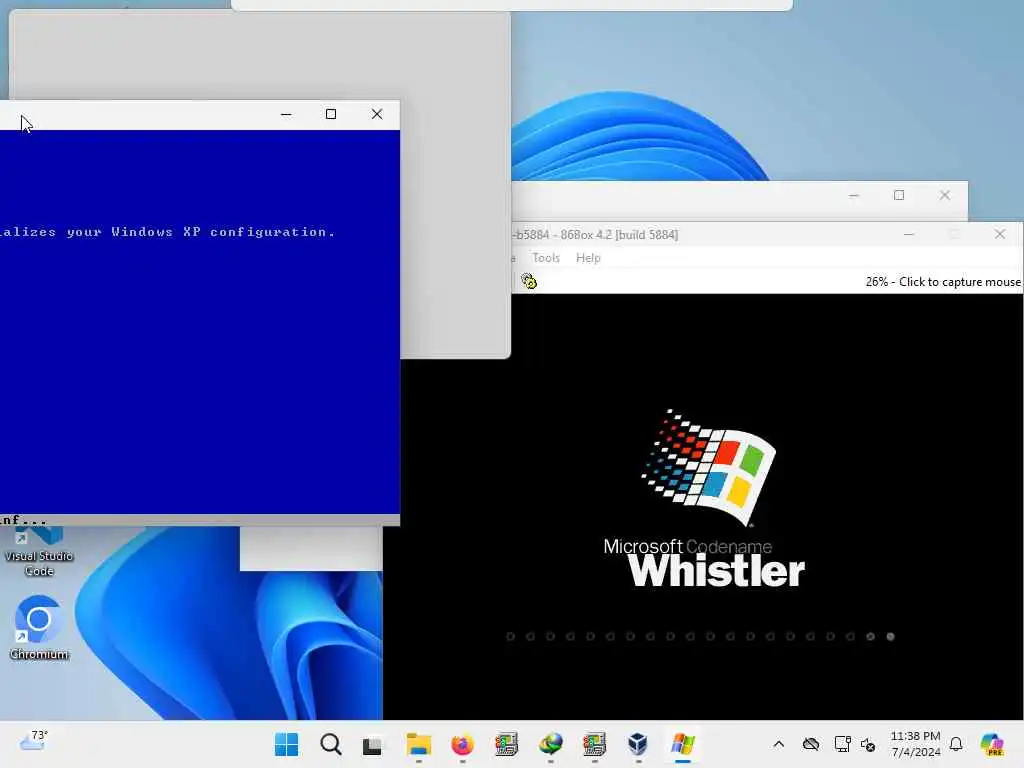Select the active Windows flag taskbar app

(682, 744)
